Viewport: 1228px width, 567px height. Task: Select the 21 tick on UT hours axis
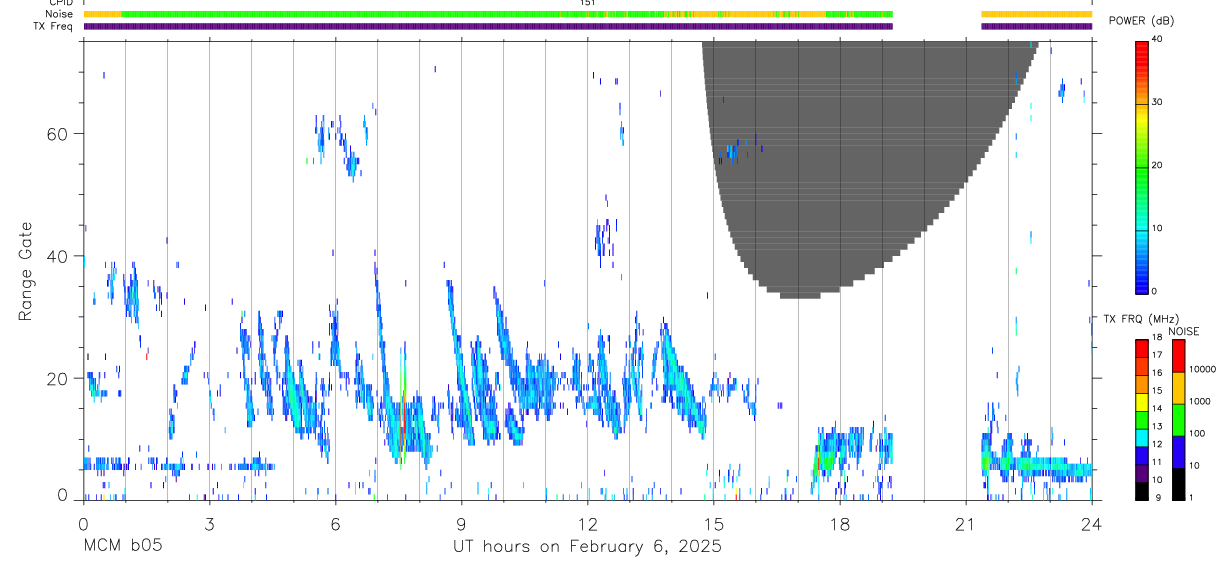click(x=966, y=523)
